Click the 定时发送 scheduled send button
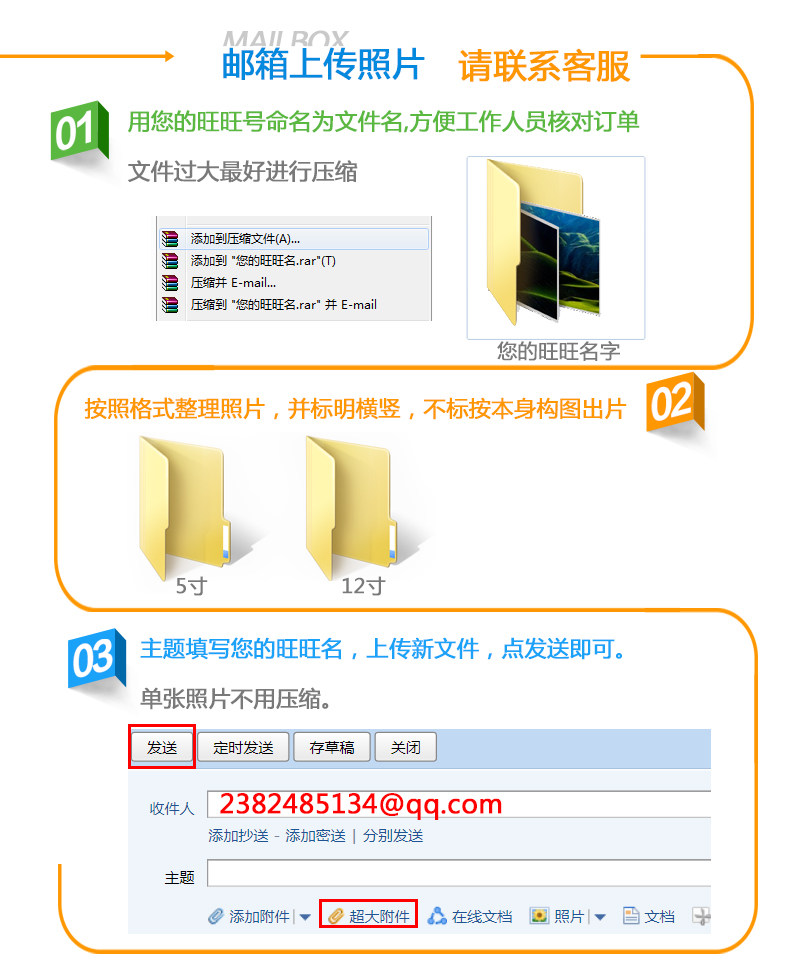This screenshot has width=790, height=975. 243,747
